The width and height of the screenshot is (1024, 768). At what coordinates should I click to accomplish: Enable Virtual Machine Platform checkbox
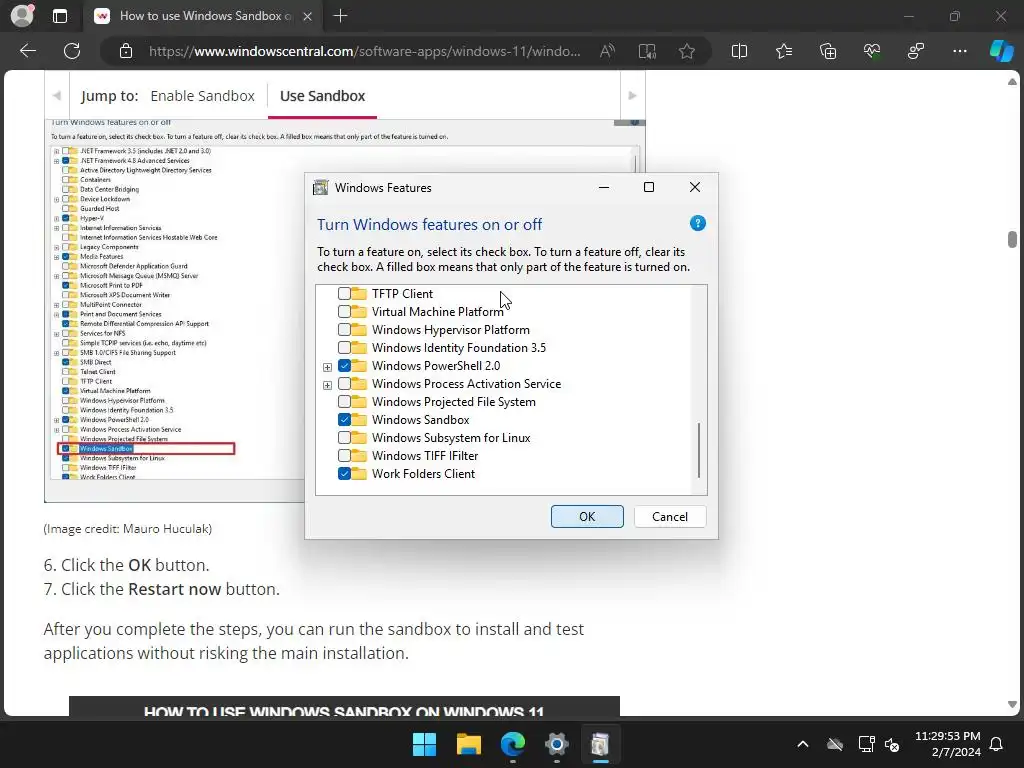point(344,312)
